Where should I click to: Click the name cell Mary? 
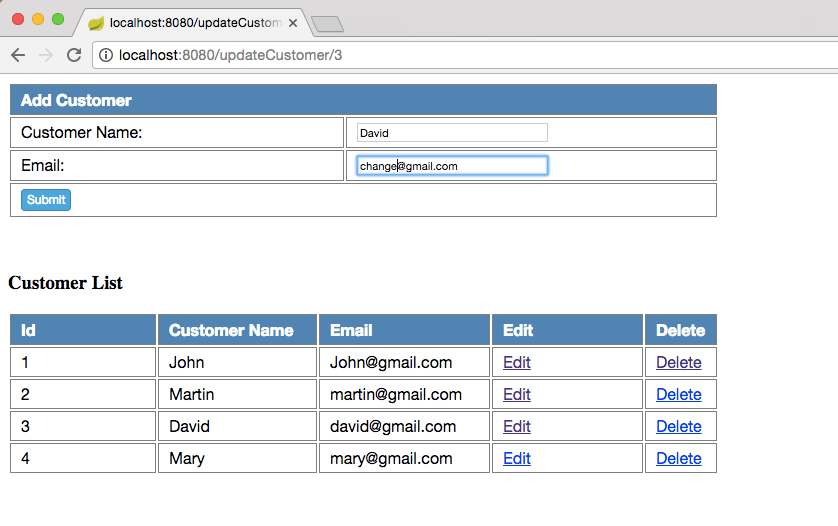coord(237,459)
